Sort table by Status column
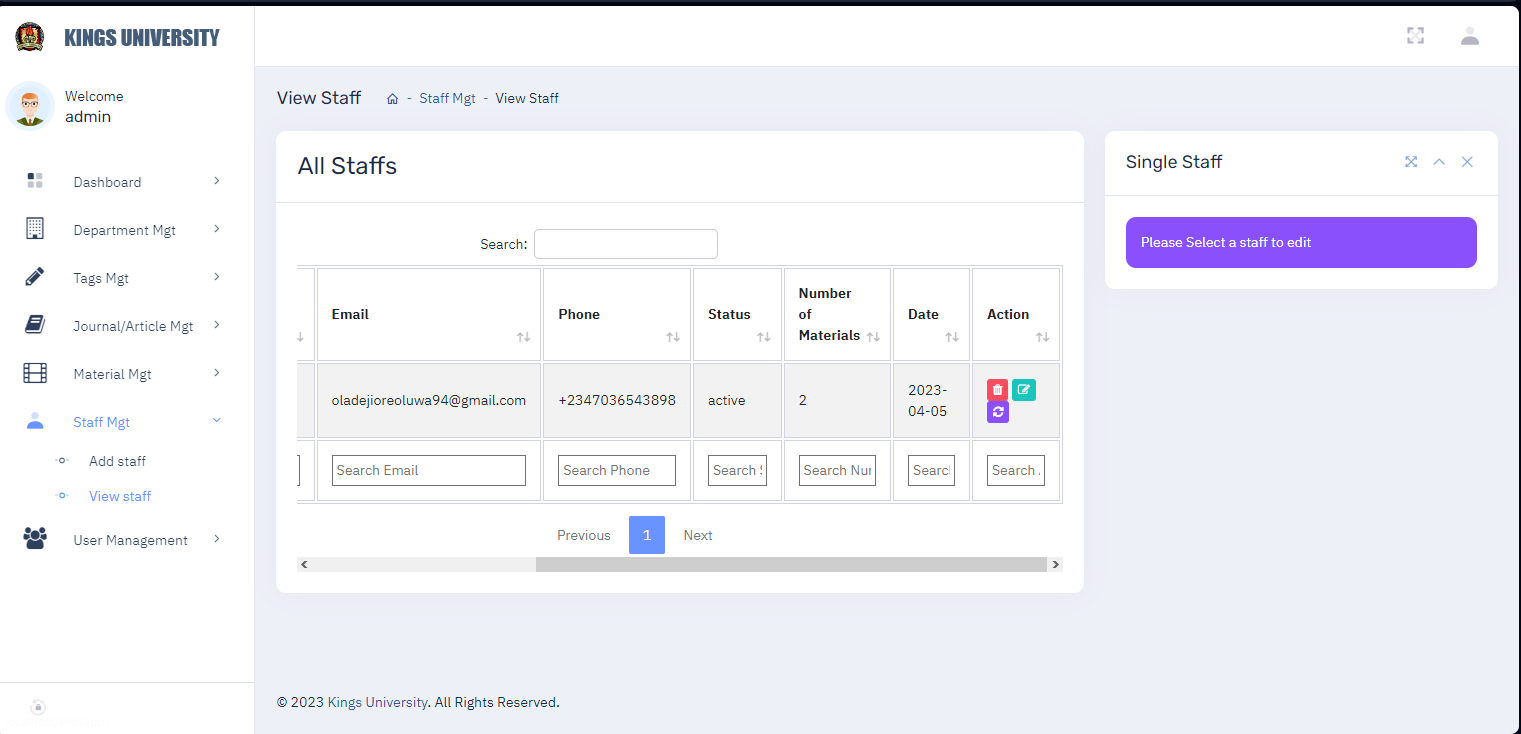 736,314
